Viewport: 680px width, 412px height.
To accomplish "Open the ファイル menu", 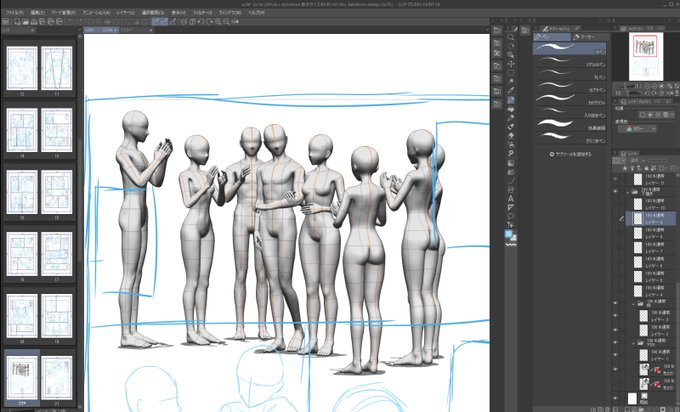I will pos(14,13).
